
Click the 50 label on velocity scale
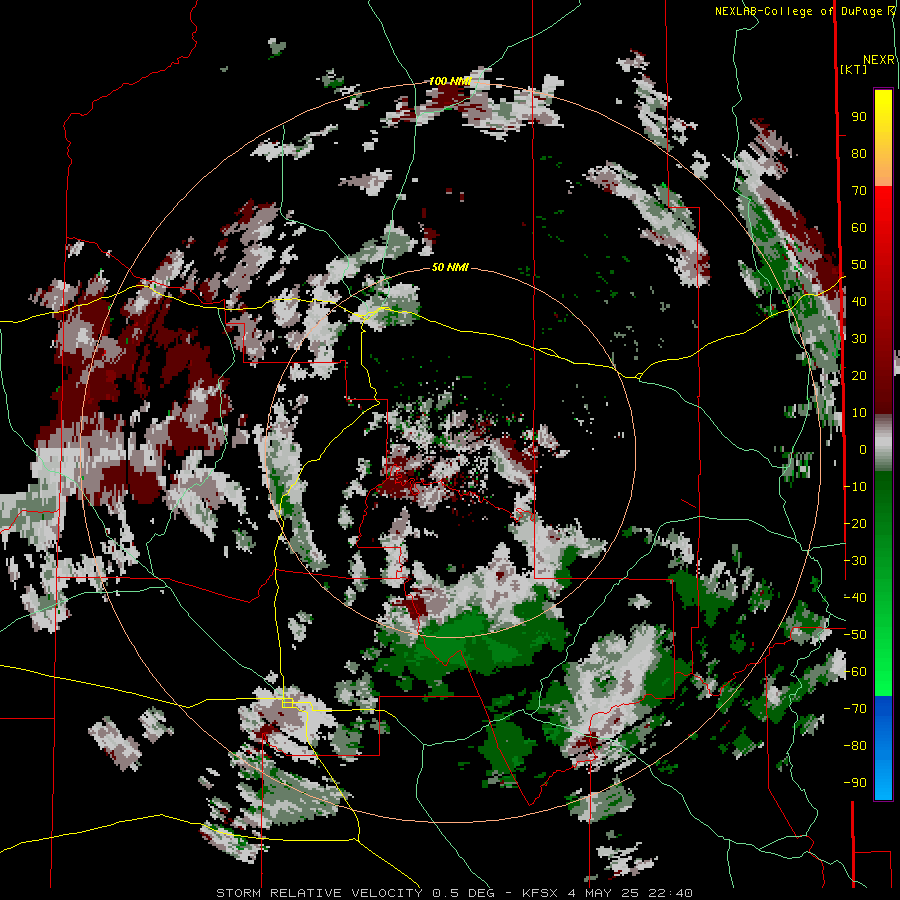(859, 265)
